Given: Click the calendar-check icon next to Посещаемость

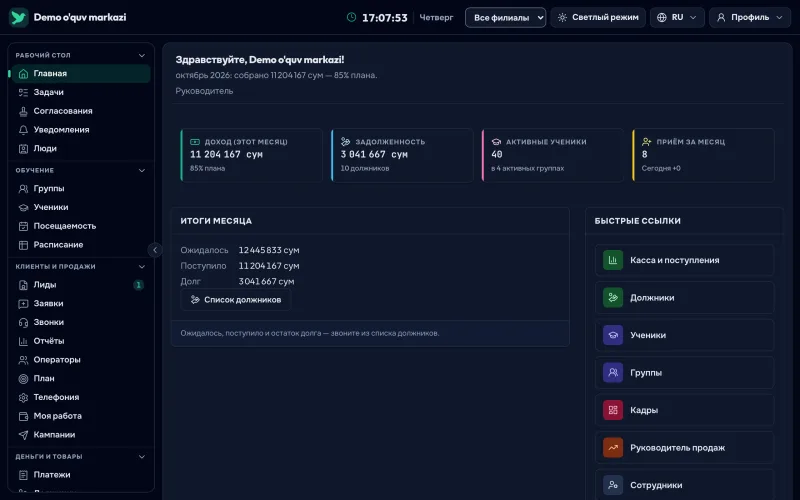Looking at the screenshot, I should pos(23,226).
